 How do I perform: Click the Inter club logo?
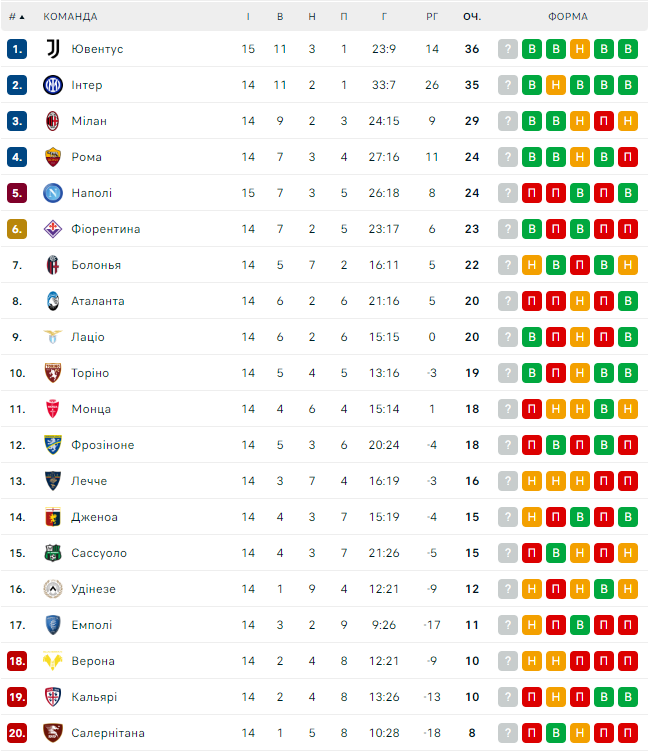53,85
